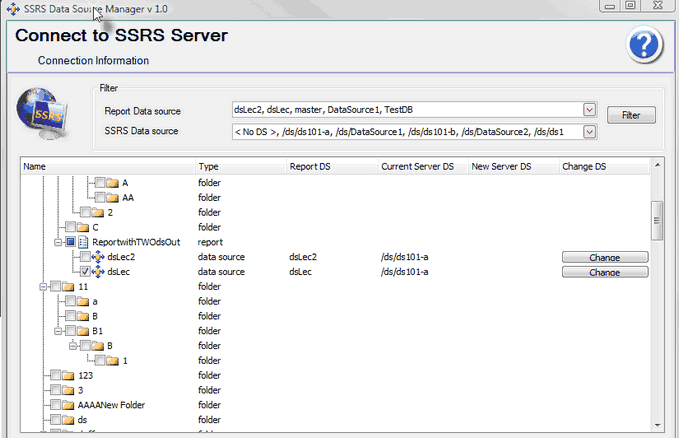Check the box for folder C
The image size is (679, 438).
[x=70, y=227]
